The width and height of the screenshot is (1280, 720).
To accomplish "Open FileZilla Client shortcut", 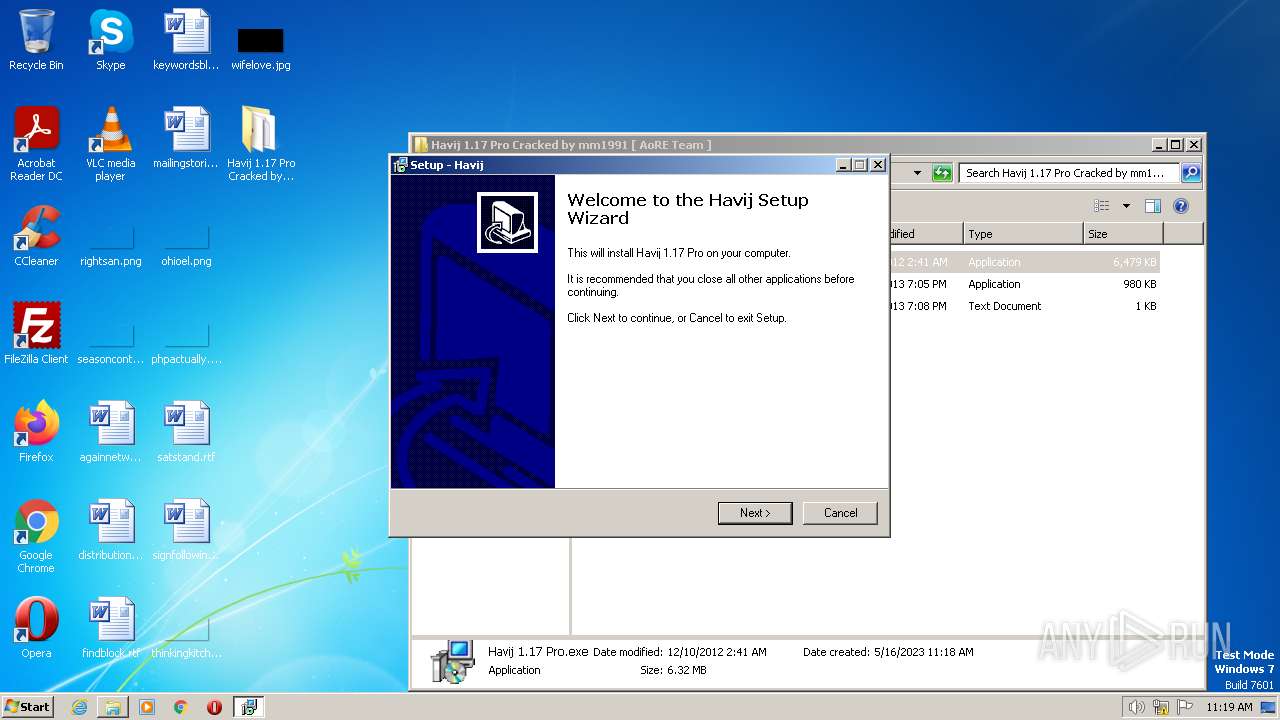I will 36,334.
